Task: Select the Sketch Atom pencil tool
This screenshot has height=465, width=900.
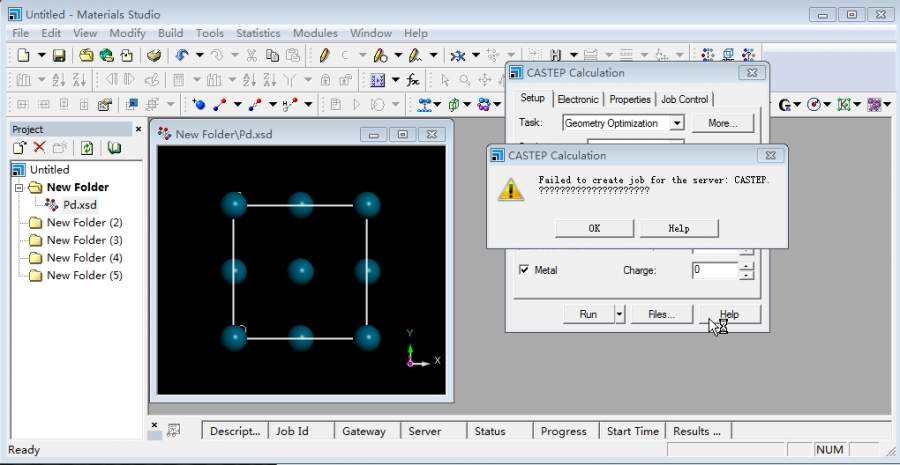Action: point(324,56)
